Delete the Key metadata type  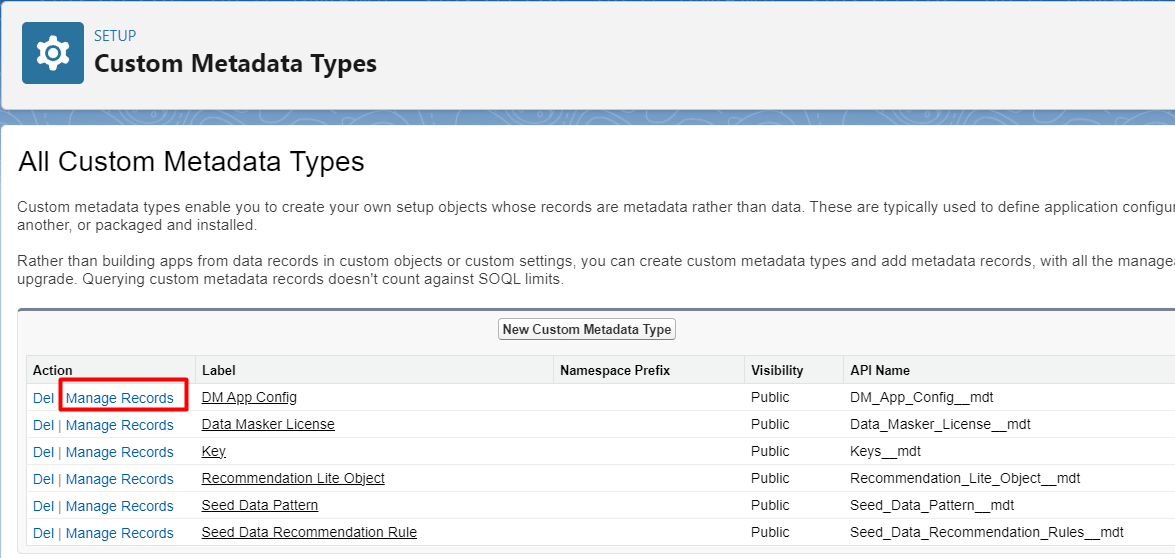tap(43, 452)
